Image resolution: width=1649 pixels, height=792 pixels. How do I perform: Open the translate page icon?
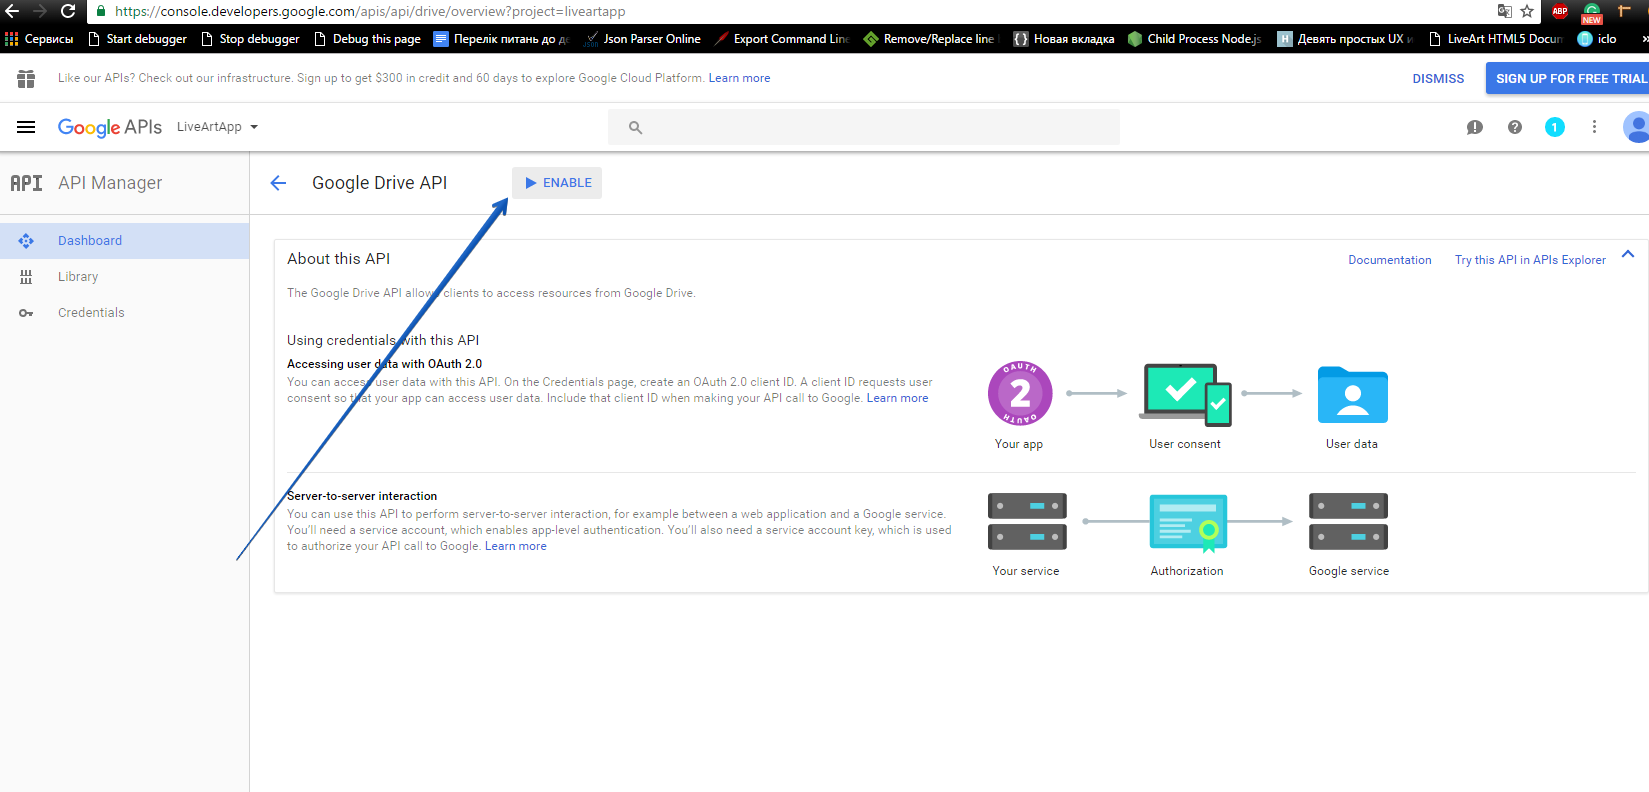pos(1504,11)
